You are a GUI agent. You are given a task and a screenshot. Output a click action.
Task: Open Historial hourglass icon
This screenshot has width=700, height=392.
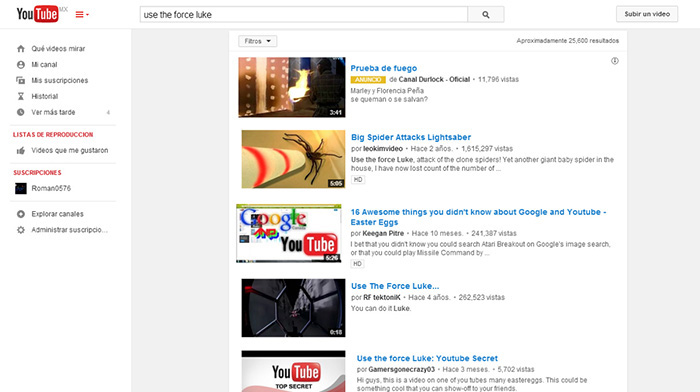coord(21,96)
